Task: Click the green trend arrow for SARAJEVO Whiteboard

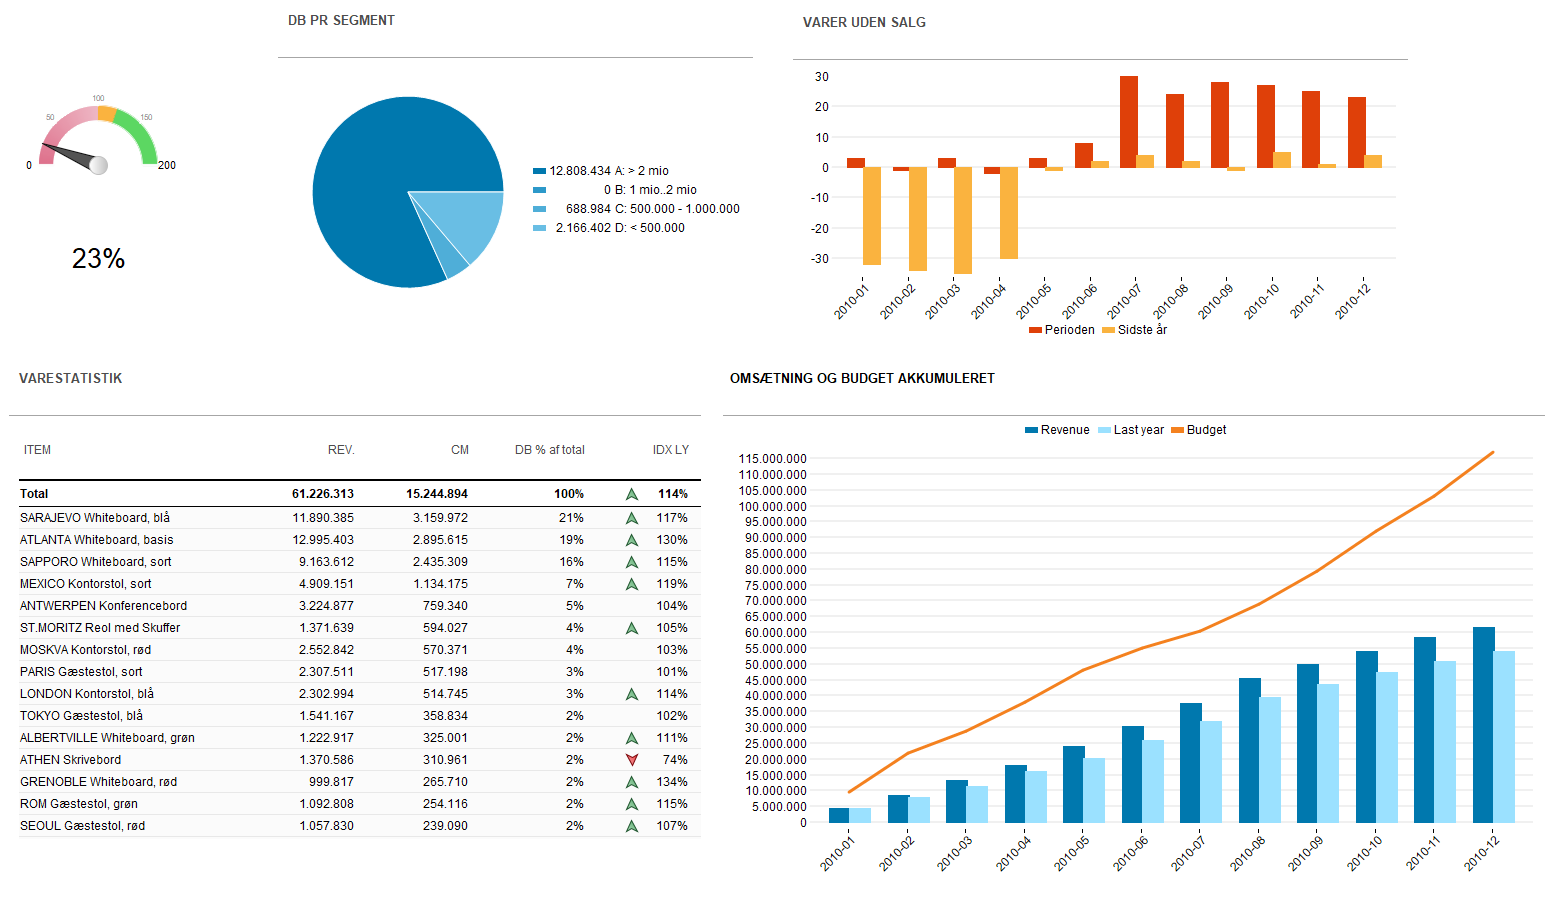Action: click(x=632, y=518)
